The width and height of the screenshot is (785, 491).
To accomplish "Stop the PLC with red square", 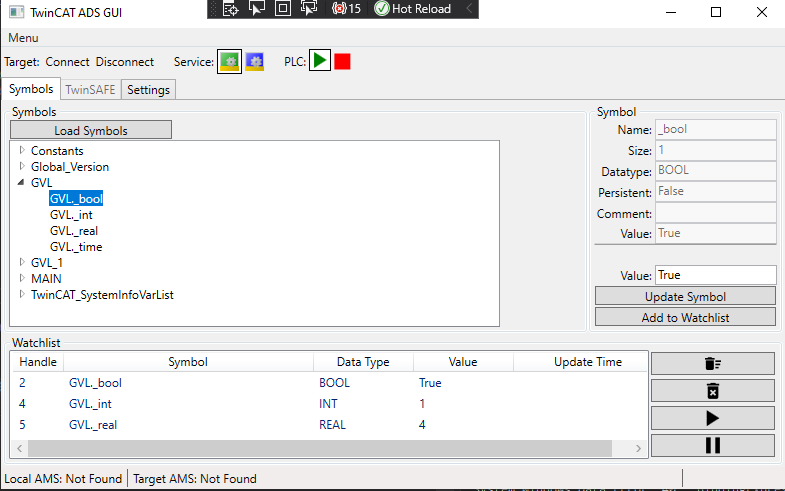I will click(342, 62).
